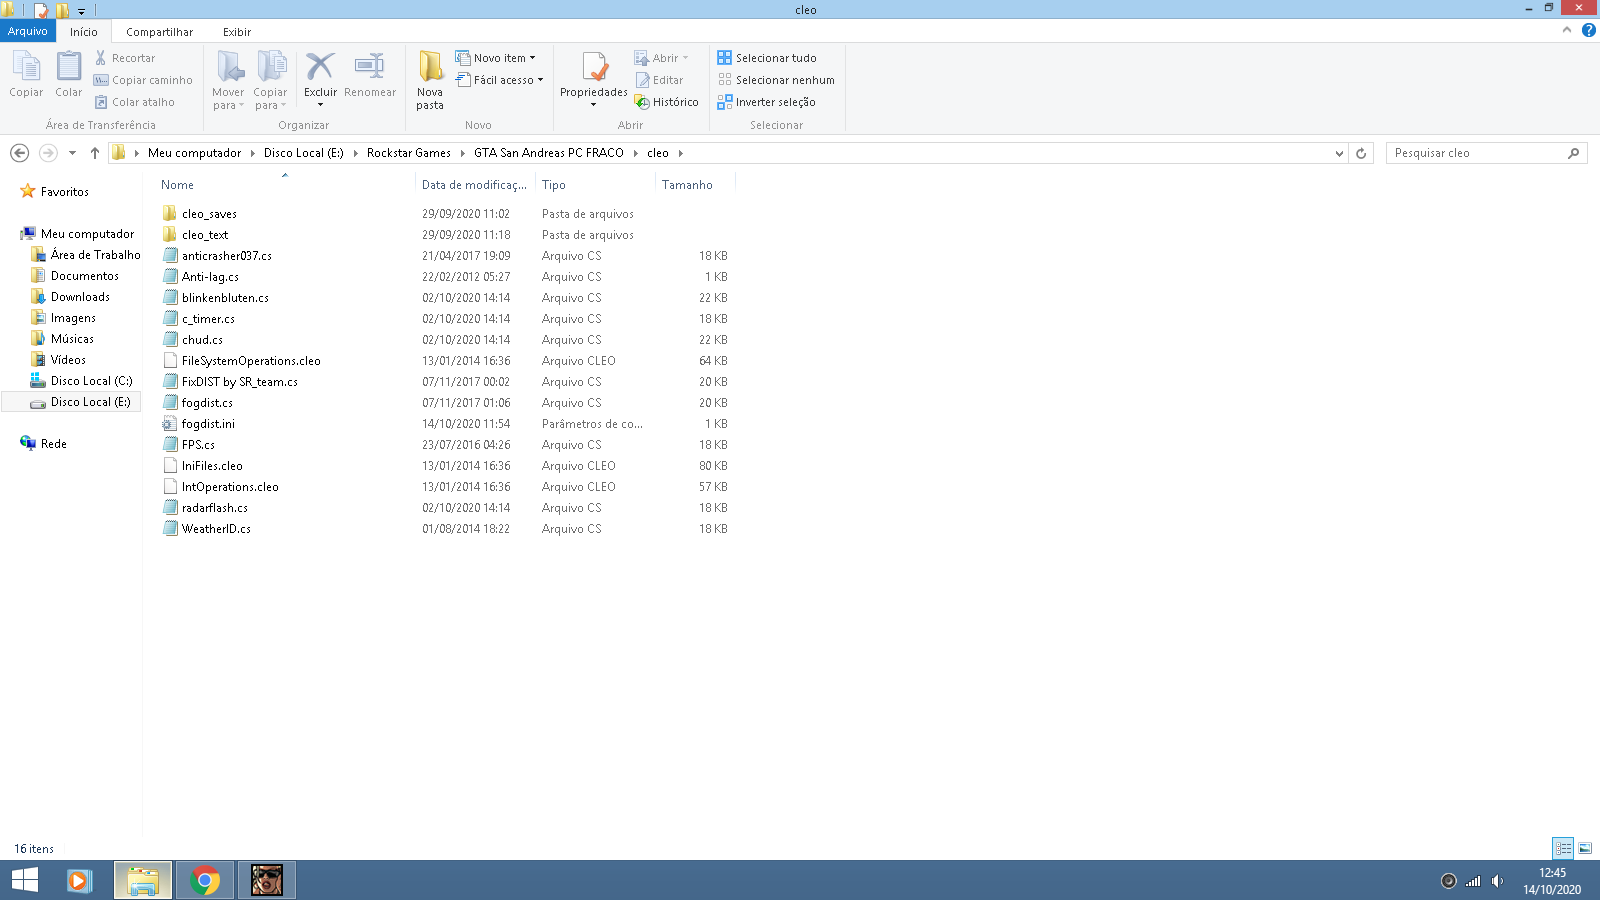
Task: Click Copiar caminho in ribbon
Action: tap(143, 80)
